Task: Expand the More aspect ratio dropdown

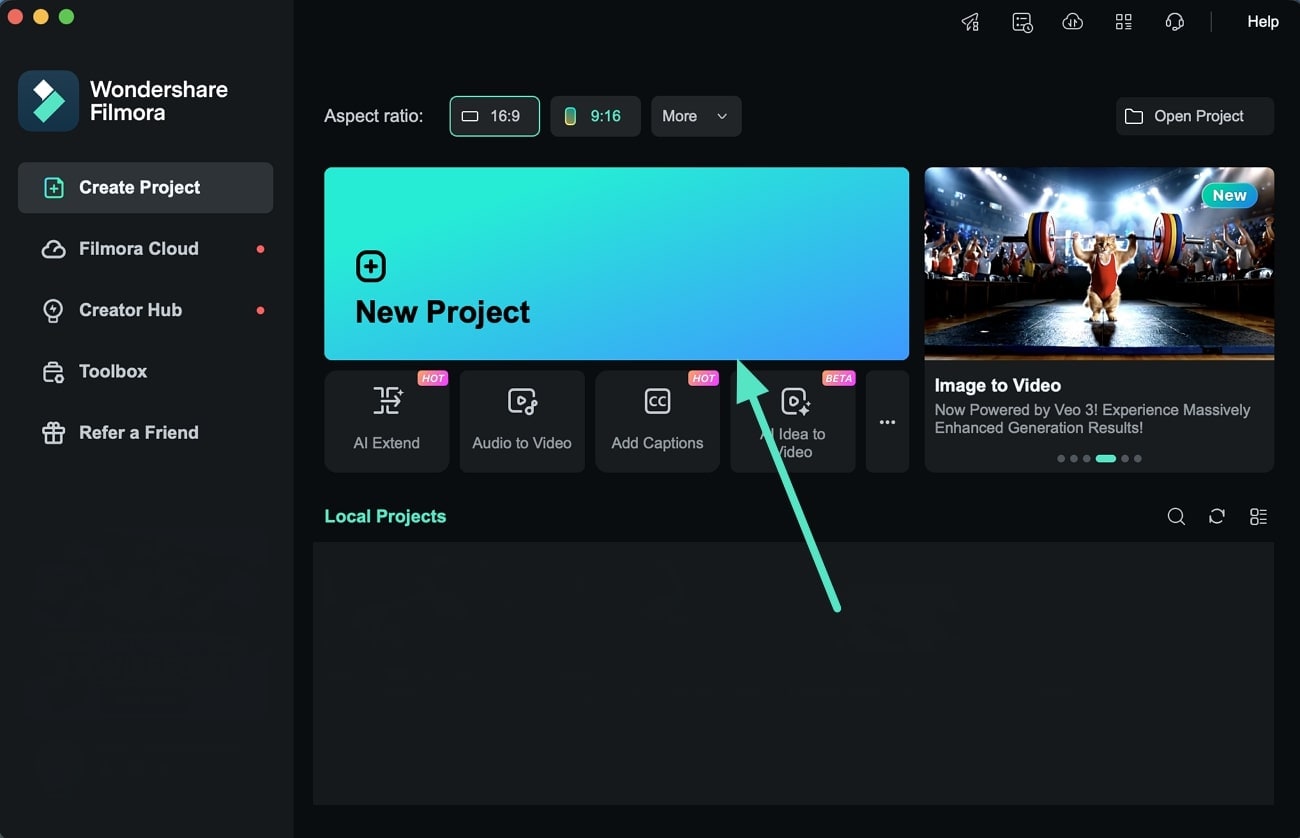Action: point(696,116)
